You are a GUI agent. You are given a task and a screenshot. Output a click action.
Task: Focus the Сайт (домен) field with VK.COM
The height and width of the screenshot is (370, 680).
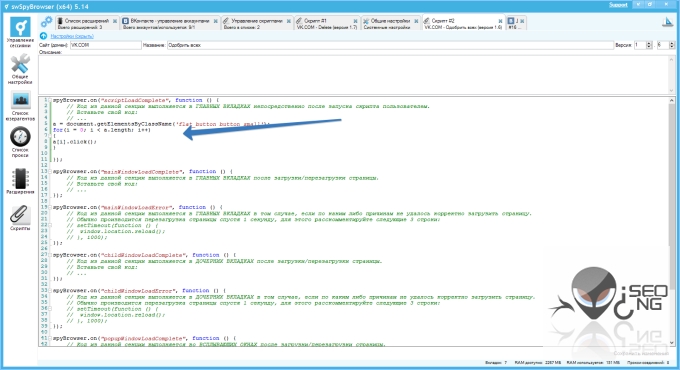[x=105, y=45]
